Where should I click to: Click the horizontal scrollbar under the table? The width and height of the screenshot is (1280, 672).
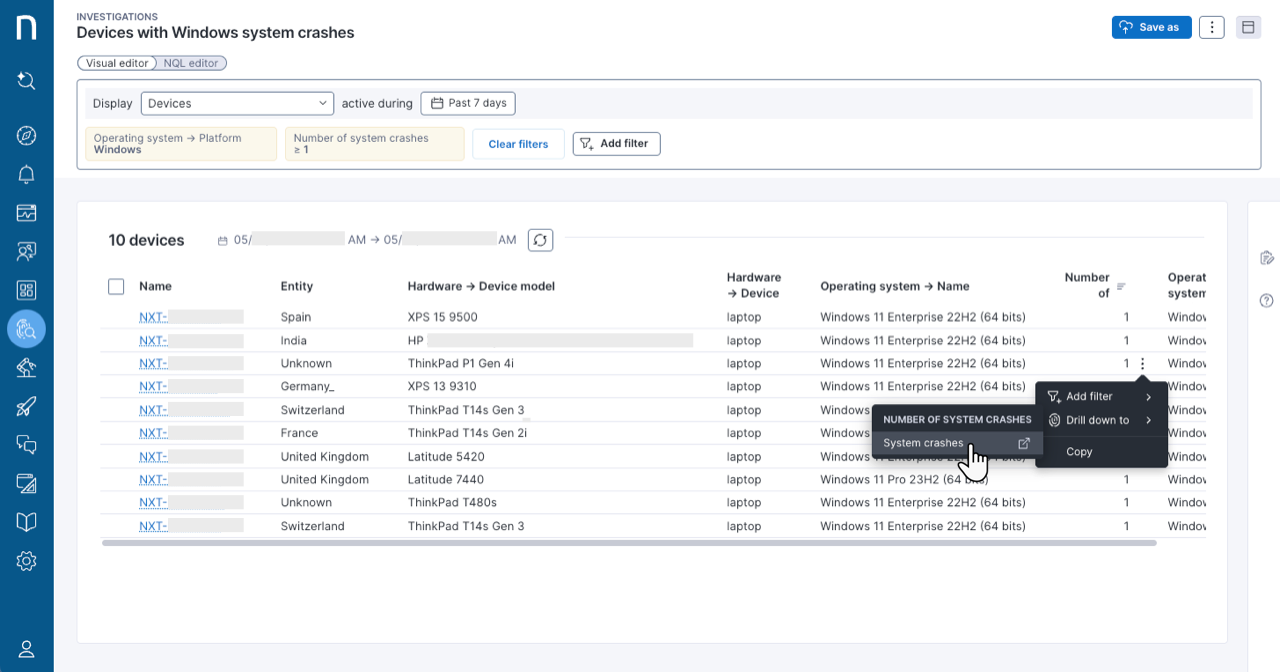(x=629, y=543)
